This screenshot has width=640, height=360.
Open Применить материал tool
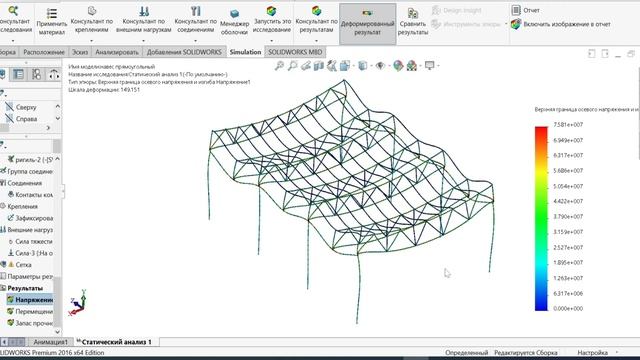pyautogui.click(x=52, y=22)
